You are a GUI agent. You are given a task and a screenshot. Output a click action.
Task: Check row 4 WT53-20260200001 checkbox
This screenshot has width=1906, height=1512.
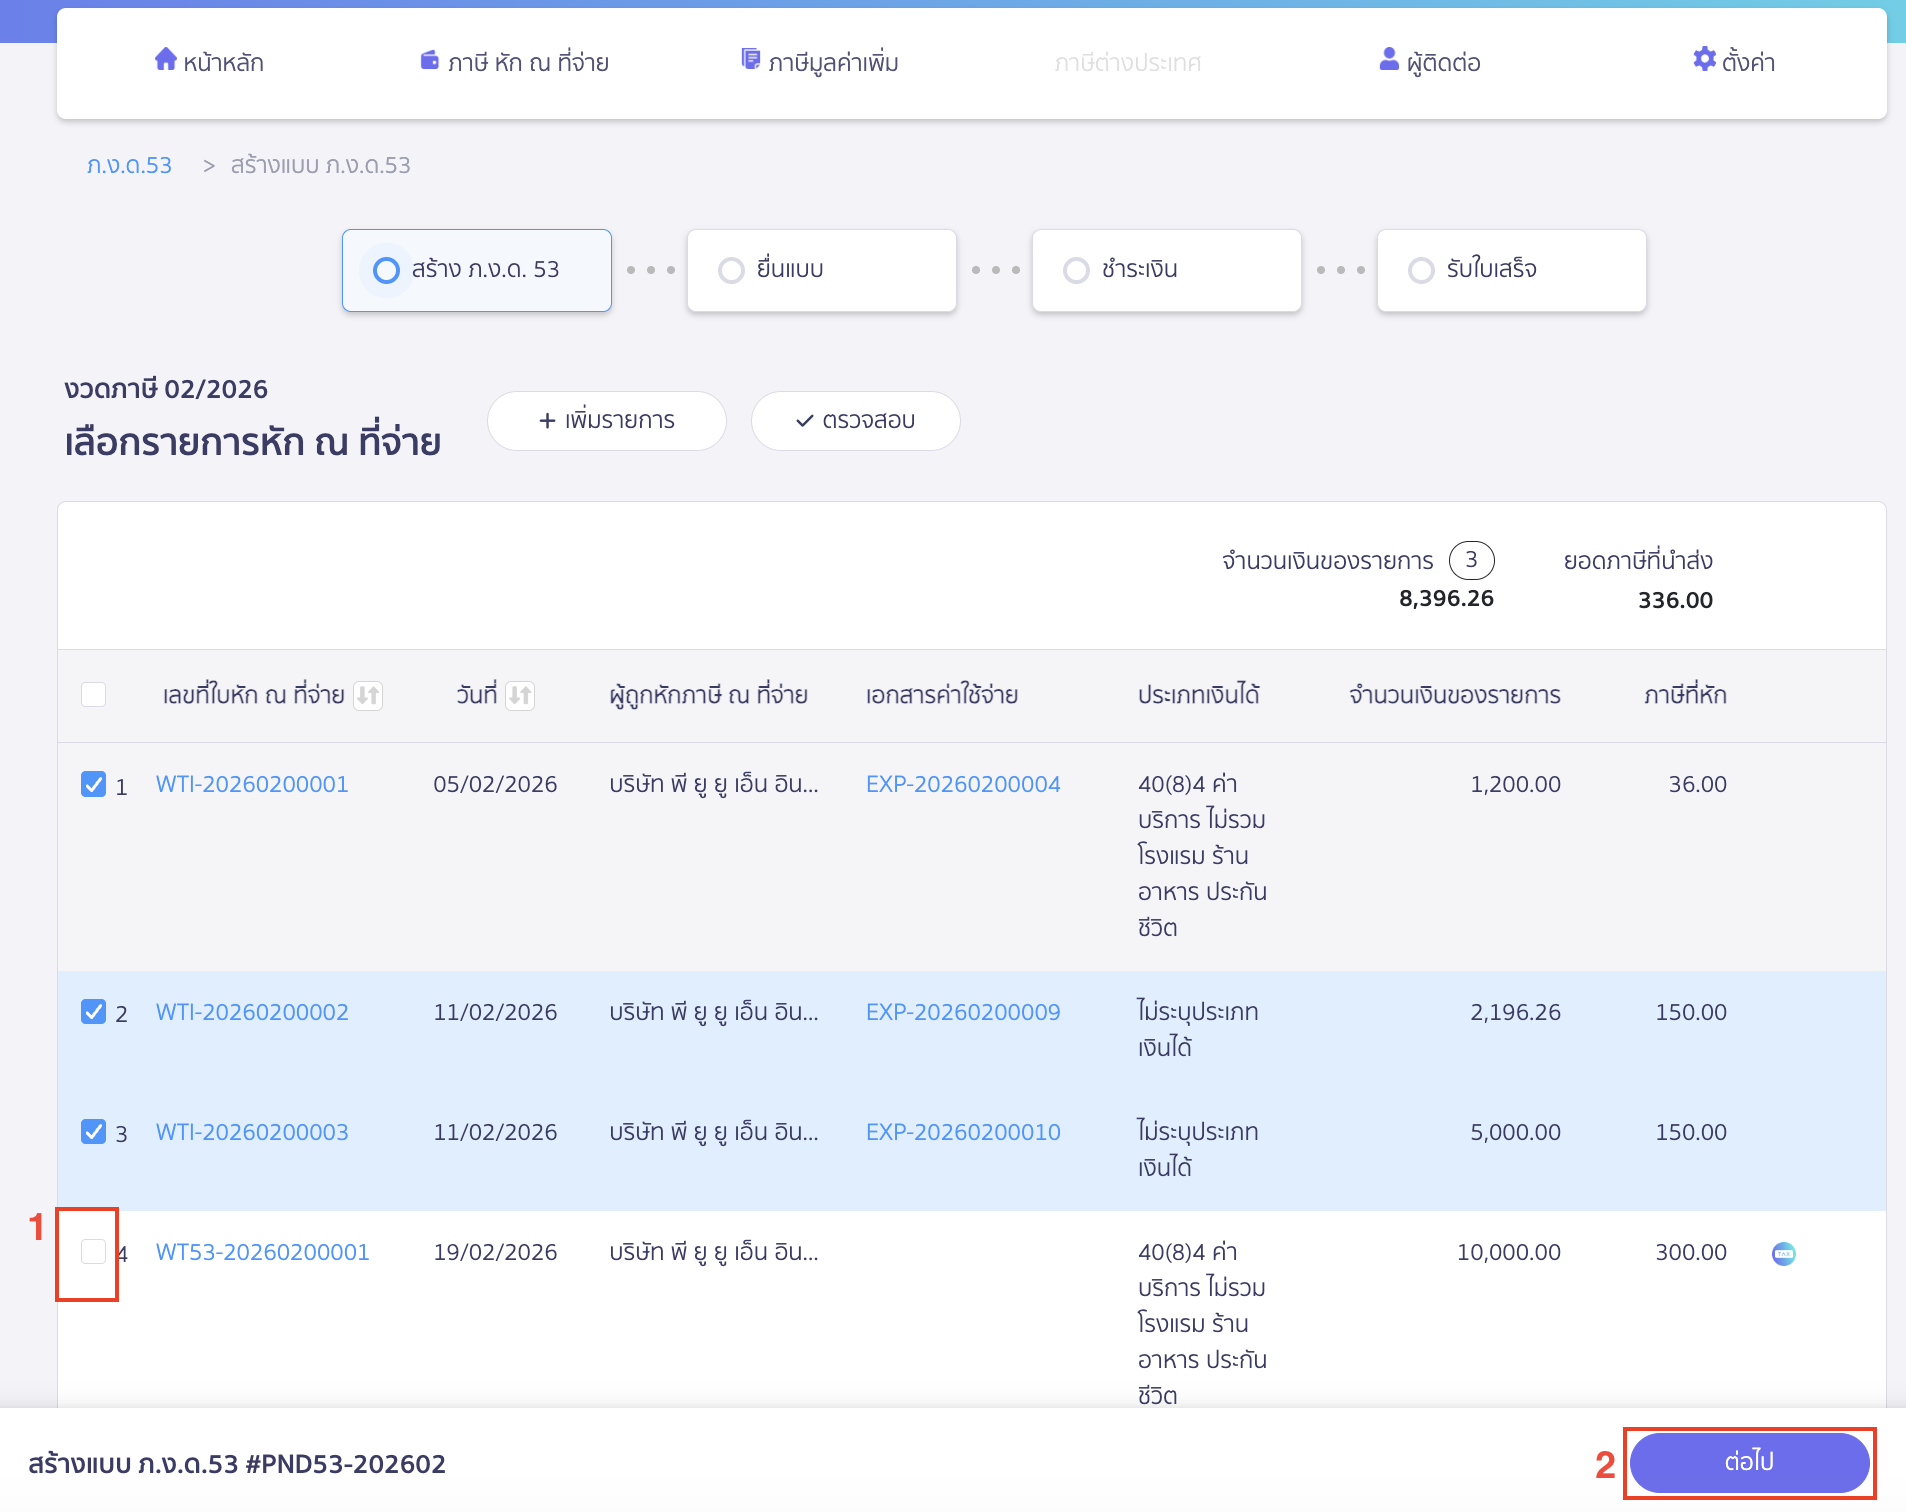click(93, 1252)
